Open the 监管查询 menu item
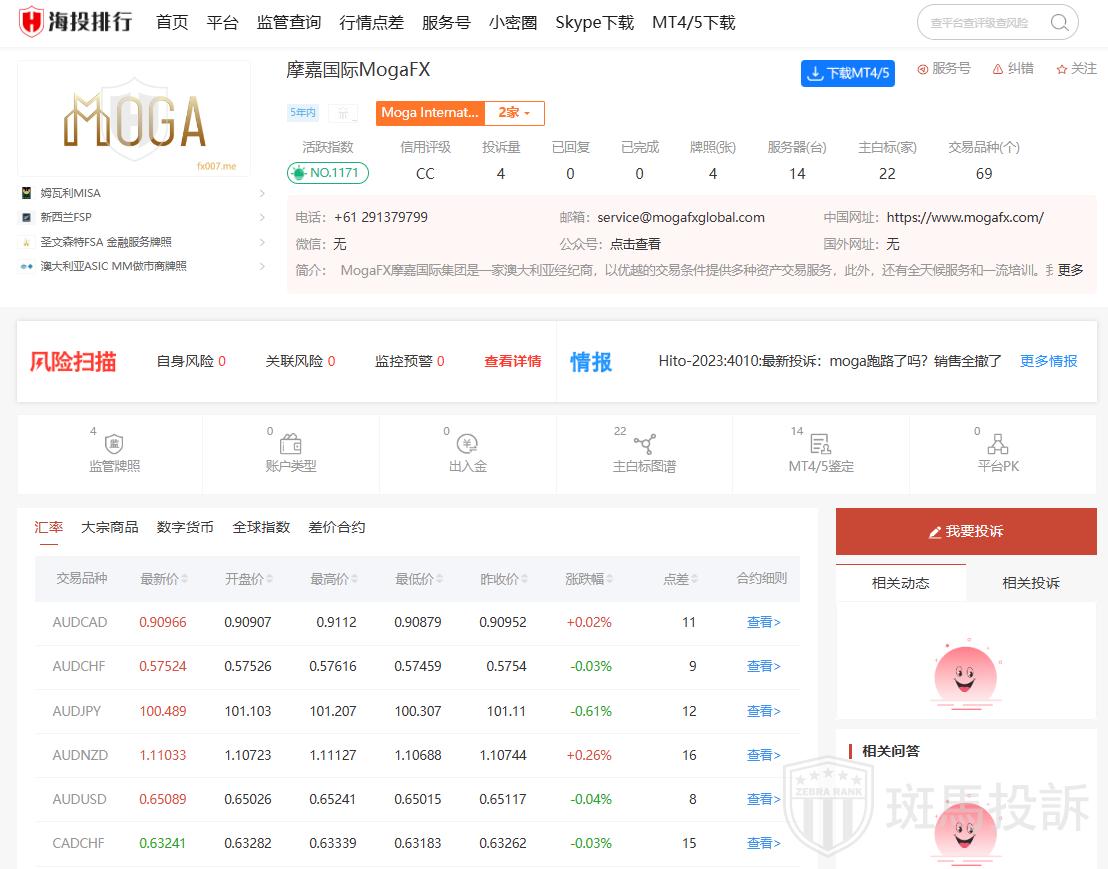This screenshot has height=869, width=1108. click(x=288, y=22)
